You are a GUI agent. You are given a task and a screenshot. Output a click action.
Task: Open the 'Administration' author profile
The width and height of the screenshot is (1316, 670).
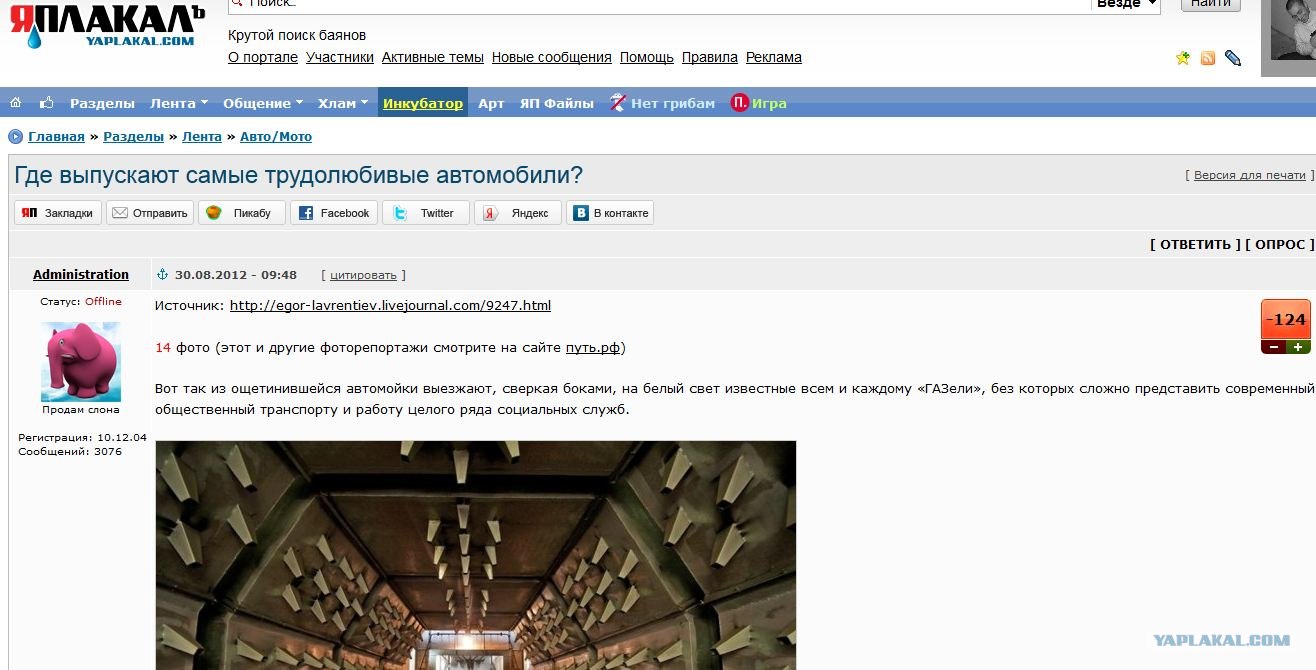point(81,274)
